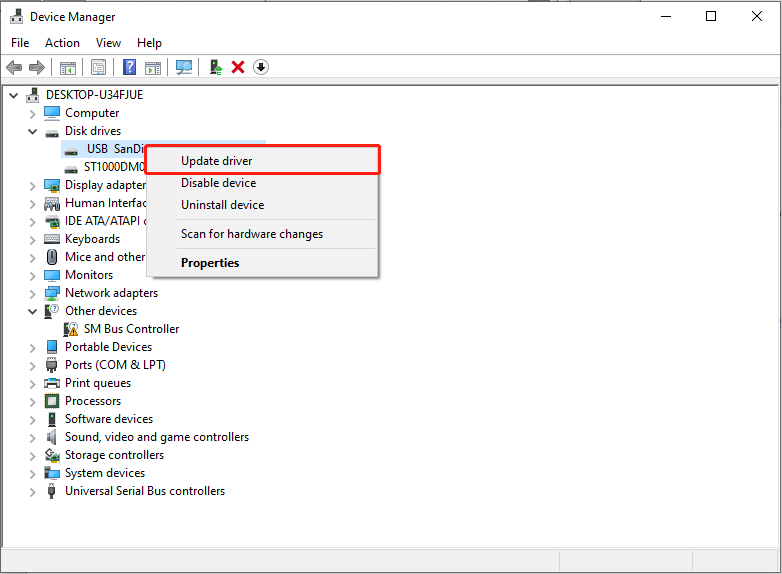Screen dimensions: 782x574
Task: Click the Mice and other pointing devices icon
Action: 52,257
